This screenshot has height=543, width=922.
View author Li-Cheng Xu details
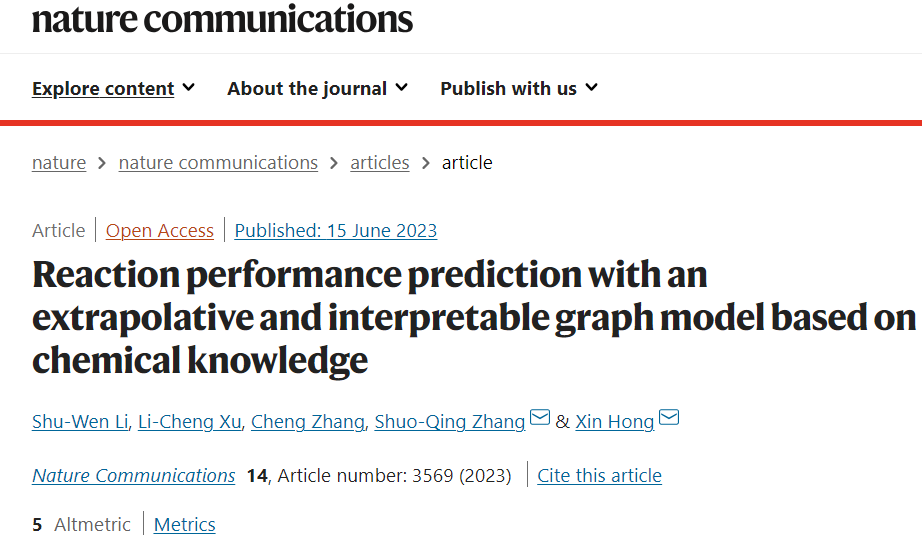coord(189,422)
